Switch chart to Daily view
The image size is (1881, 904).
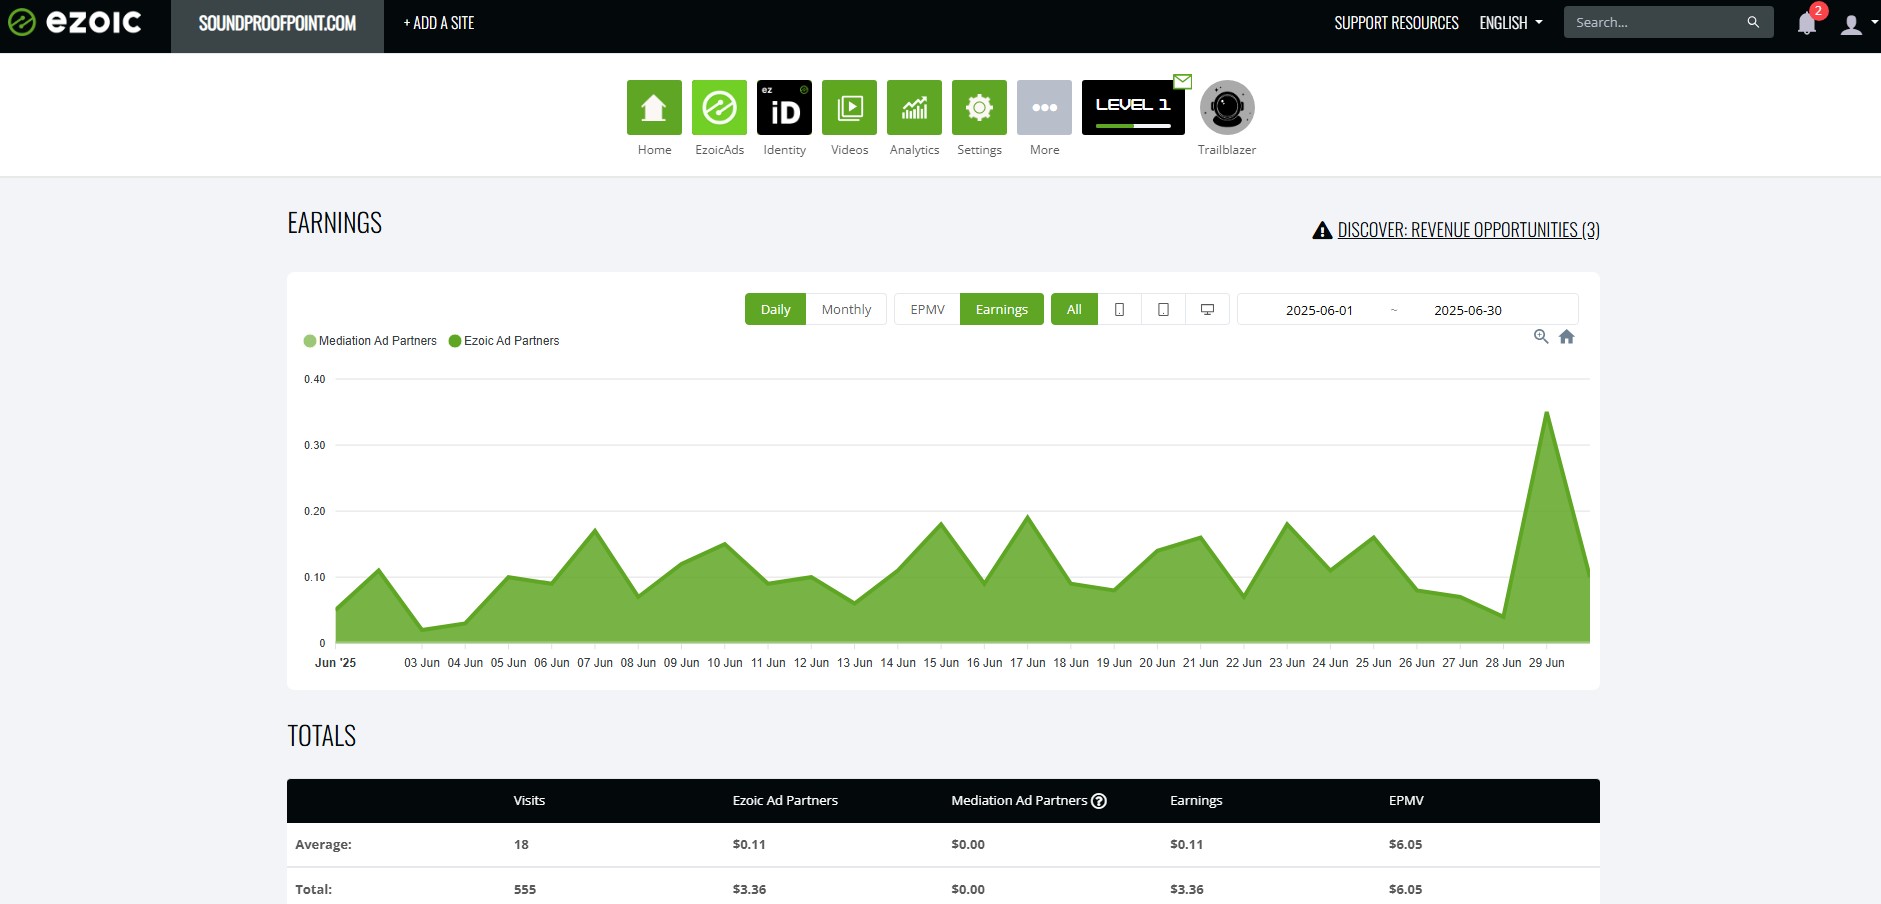click(x=775, y=309)
